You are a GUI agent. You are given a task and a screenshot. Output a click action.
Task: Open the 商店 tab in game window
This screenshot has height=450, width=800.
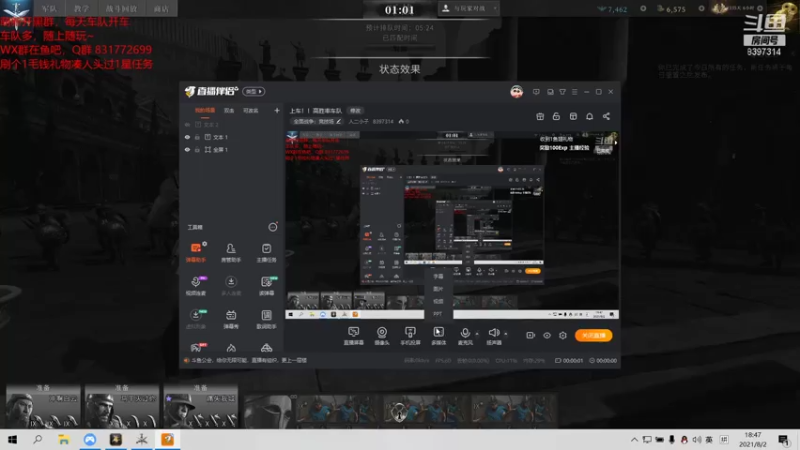point(161,8)
